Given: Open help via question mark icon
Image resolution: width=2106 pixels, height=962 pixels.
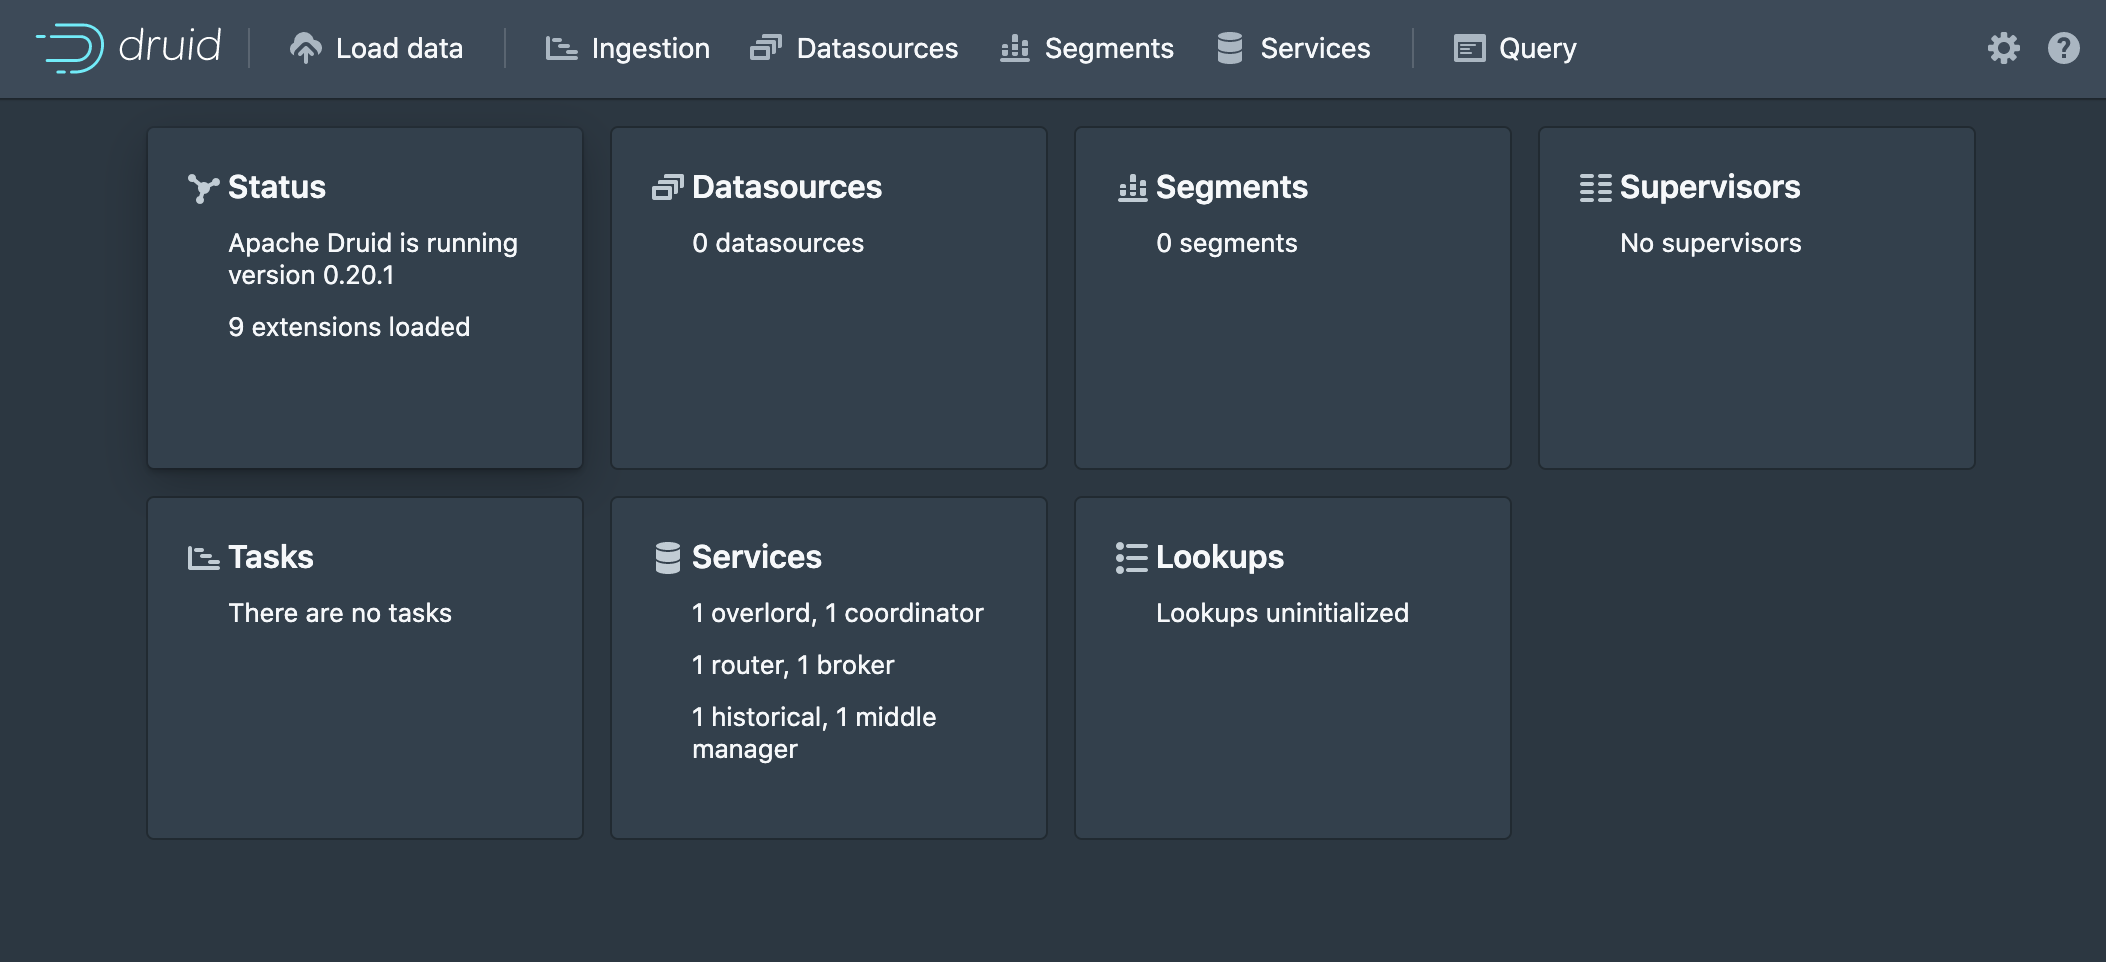Looking at the screenshot, I should click(x=2063, y=48).
